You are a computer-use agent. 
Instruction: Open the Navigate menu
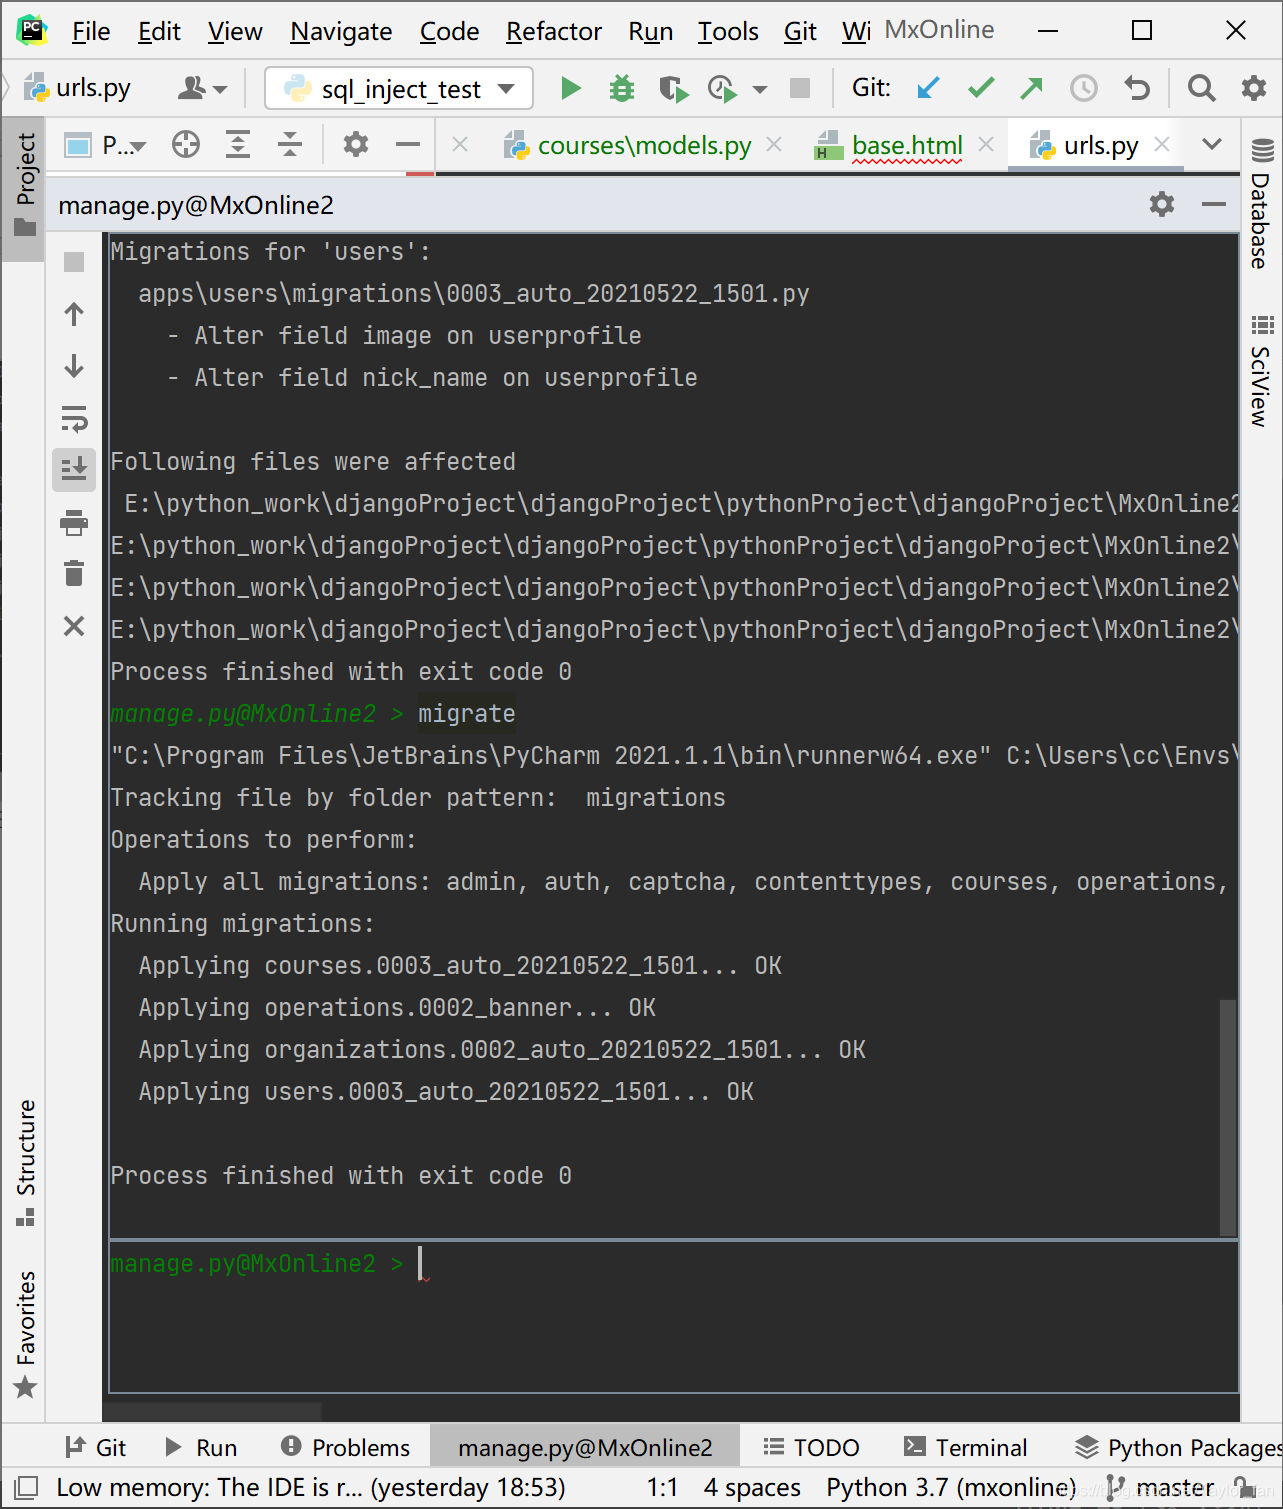tap(341, 31)
